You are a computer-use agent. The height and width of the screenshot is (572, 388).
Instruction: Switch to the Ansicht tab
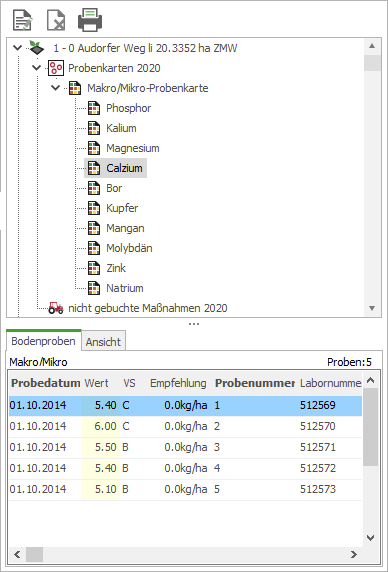103,342
